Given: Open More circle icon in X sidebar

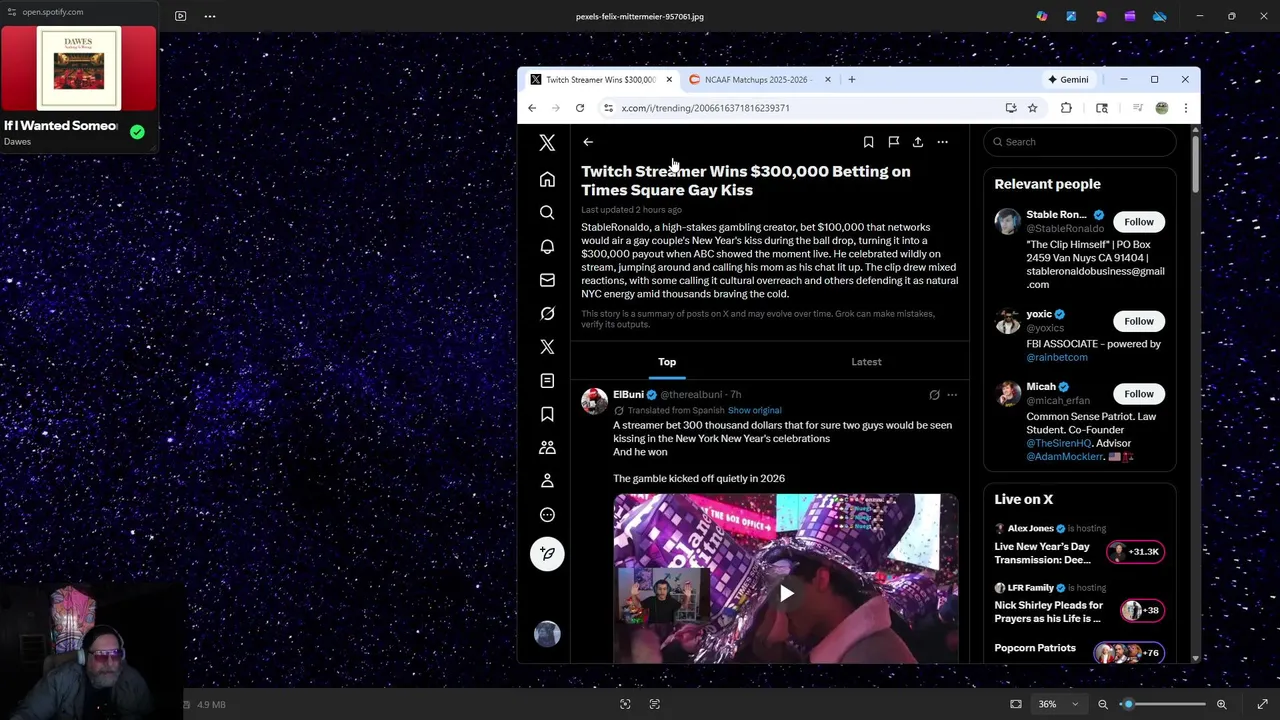Looking at the screenshot, I should (547, 515).
